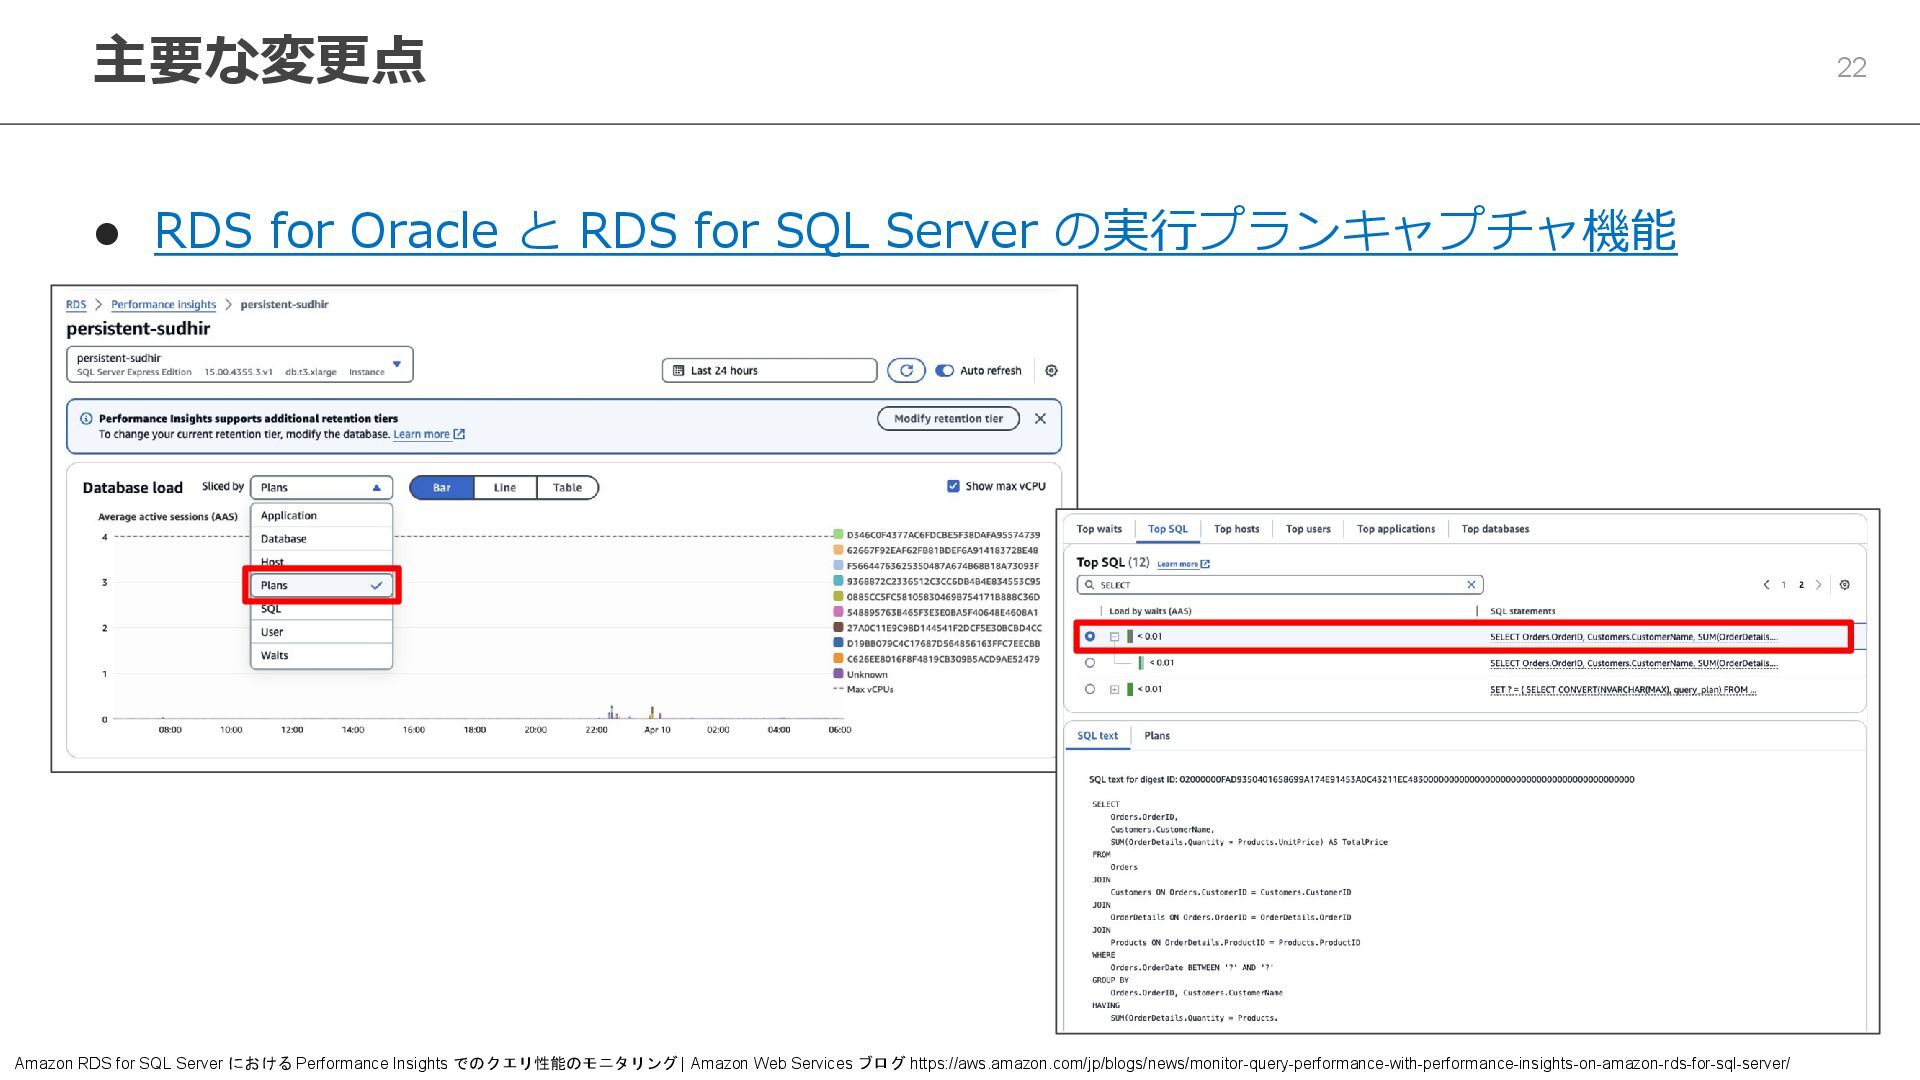The height and width of the screenshot is (1080, 1920).
Task: Go to next Top SQL page
Action: (1819, 585)
